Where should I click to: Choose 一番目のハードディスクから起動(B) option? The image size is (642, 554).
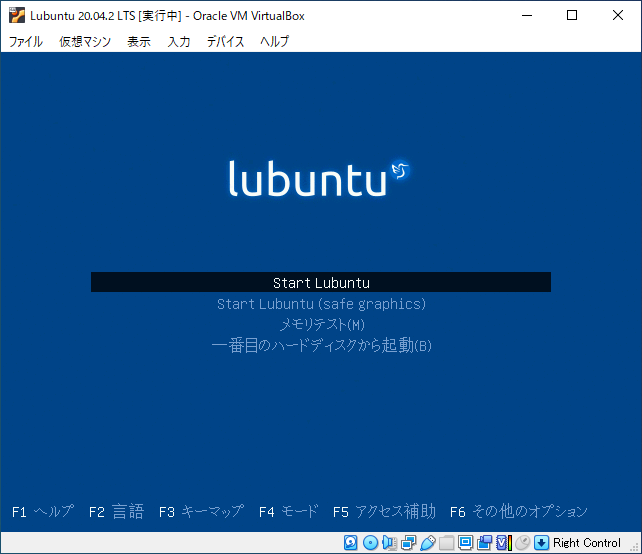pyautogui.click(x=321, y=346)
